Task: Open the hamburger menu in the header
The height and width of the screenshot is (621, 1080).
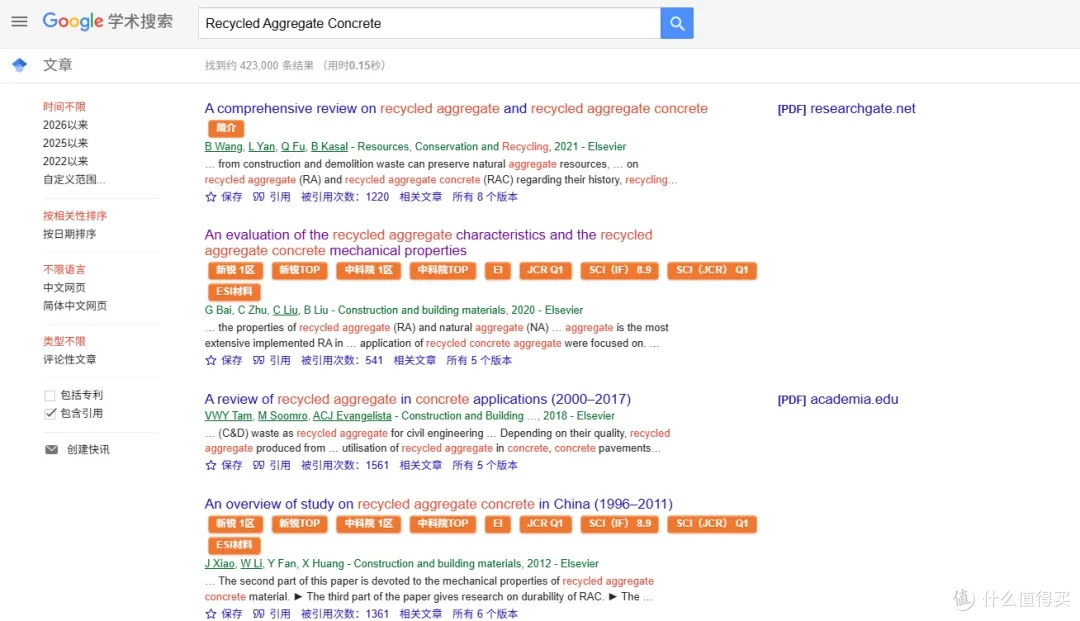Action: [x=19, y=21]
